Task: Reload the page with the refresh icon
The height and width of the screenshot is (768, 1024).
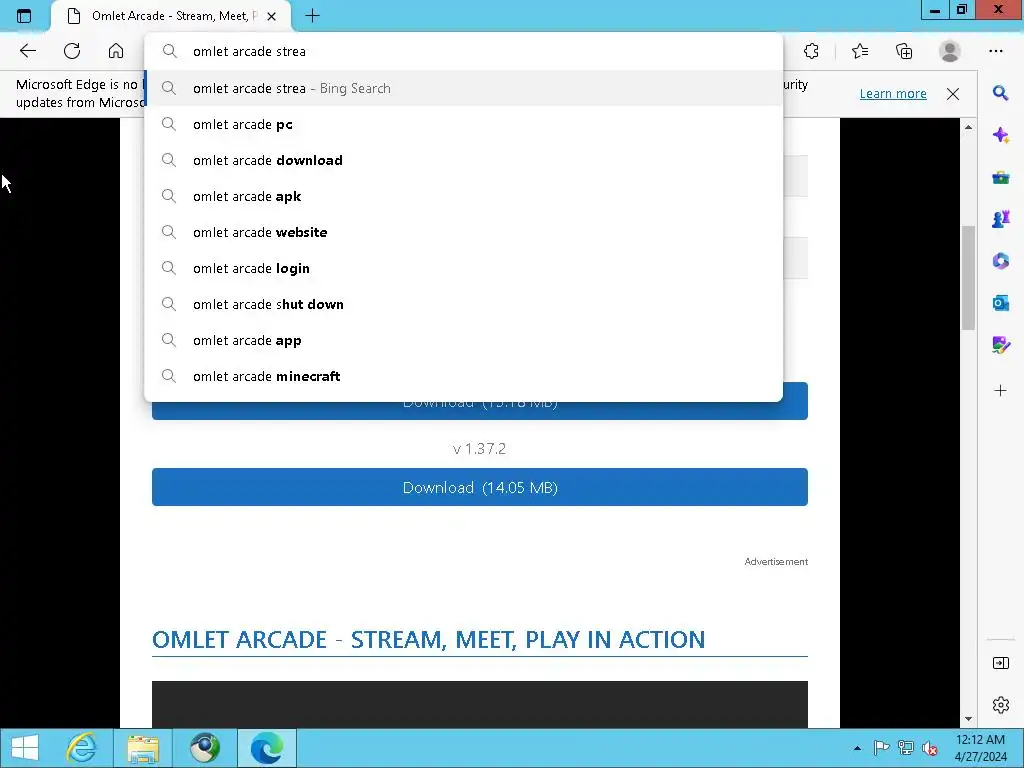Action: click(x=72, y=51)
